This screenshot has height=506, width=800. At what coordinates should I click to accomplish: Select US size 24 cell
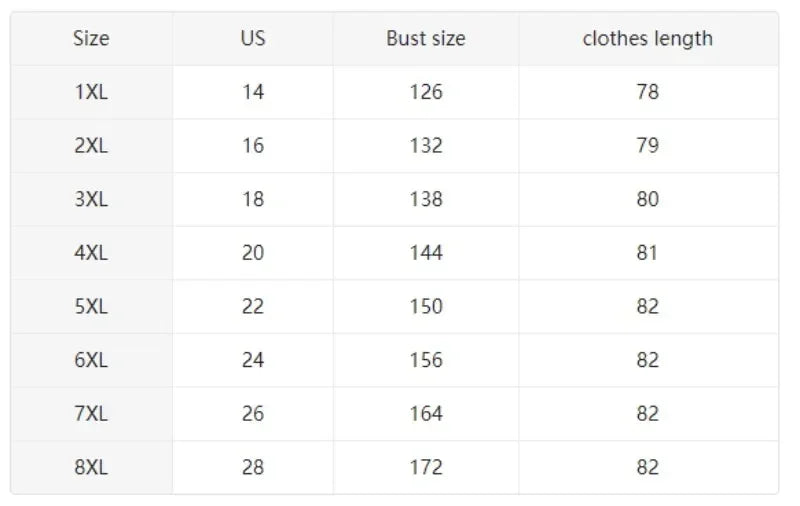coord(253,360)
